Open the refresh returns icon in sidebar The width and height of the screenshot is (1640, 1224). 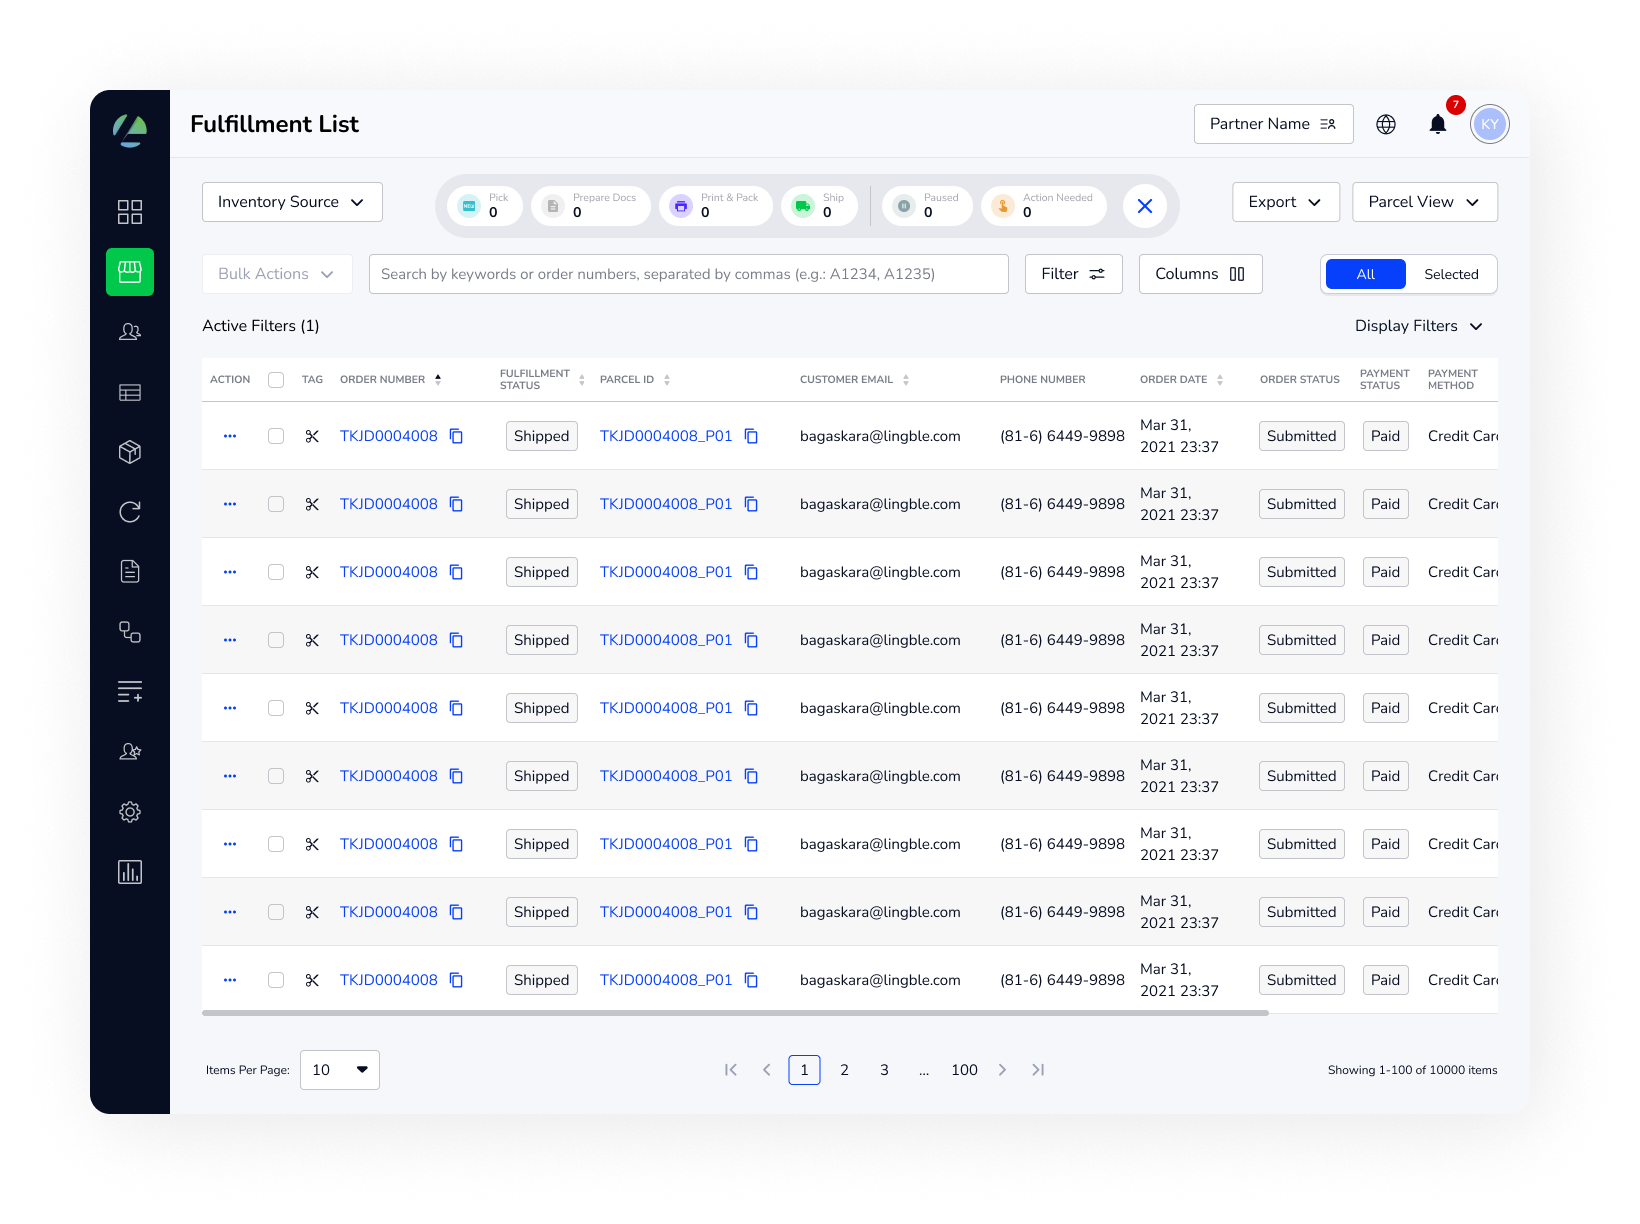[130, 512]
